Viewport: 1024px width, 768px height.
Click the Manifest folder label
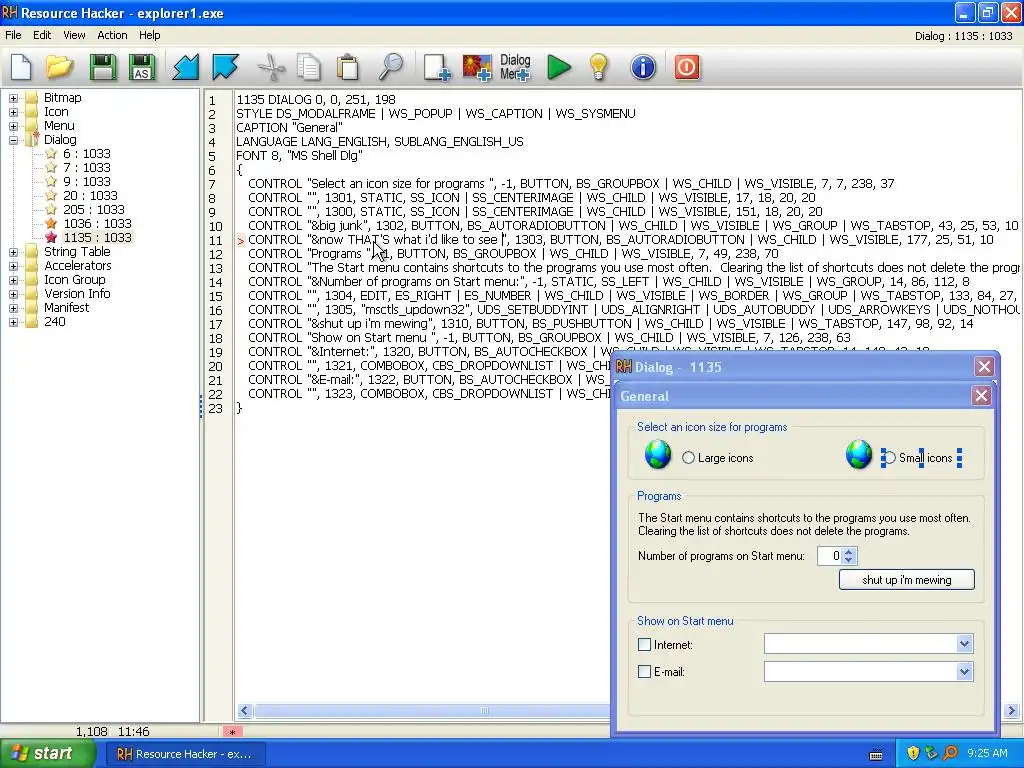[67, 308]
